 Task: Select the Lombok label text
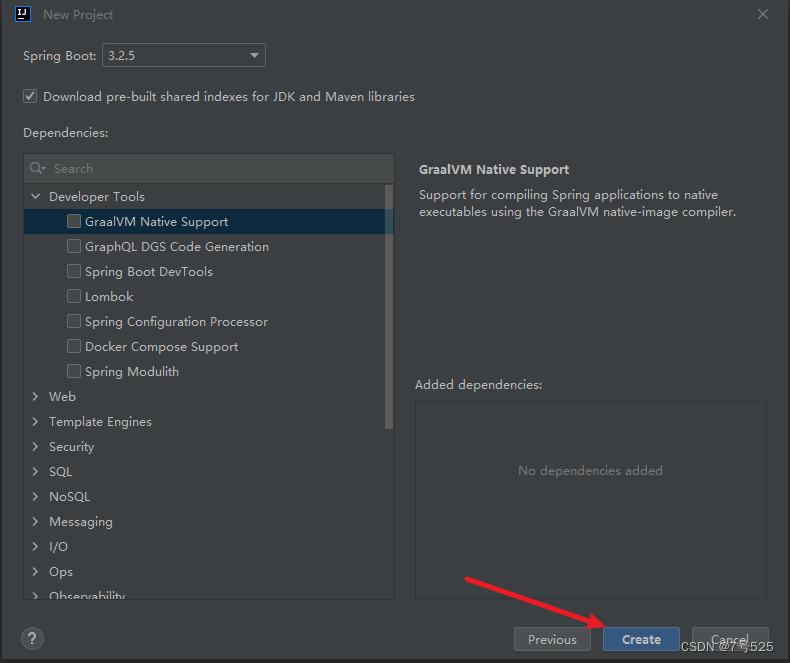[109, 296]
